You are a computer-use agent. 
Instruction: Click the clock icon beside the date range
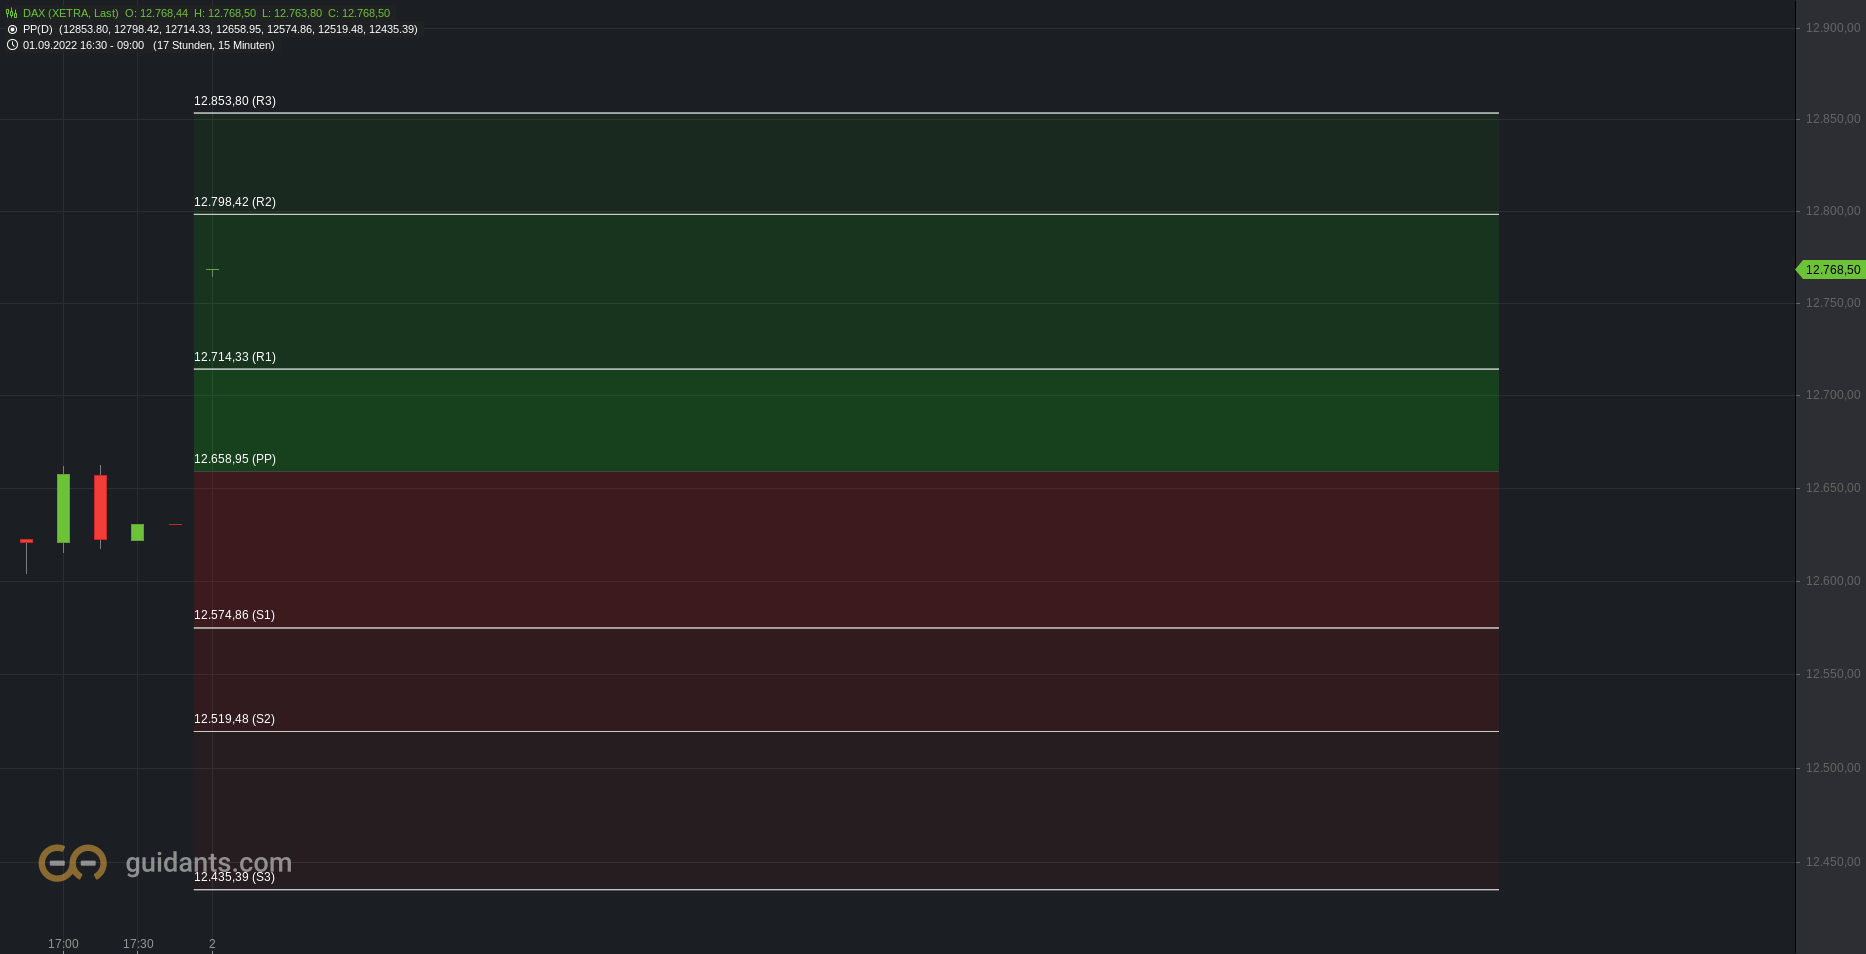pos(12,45)
